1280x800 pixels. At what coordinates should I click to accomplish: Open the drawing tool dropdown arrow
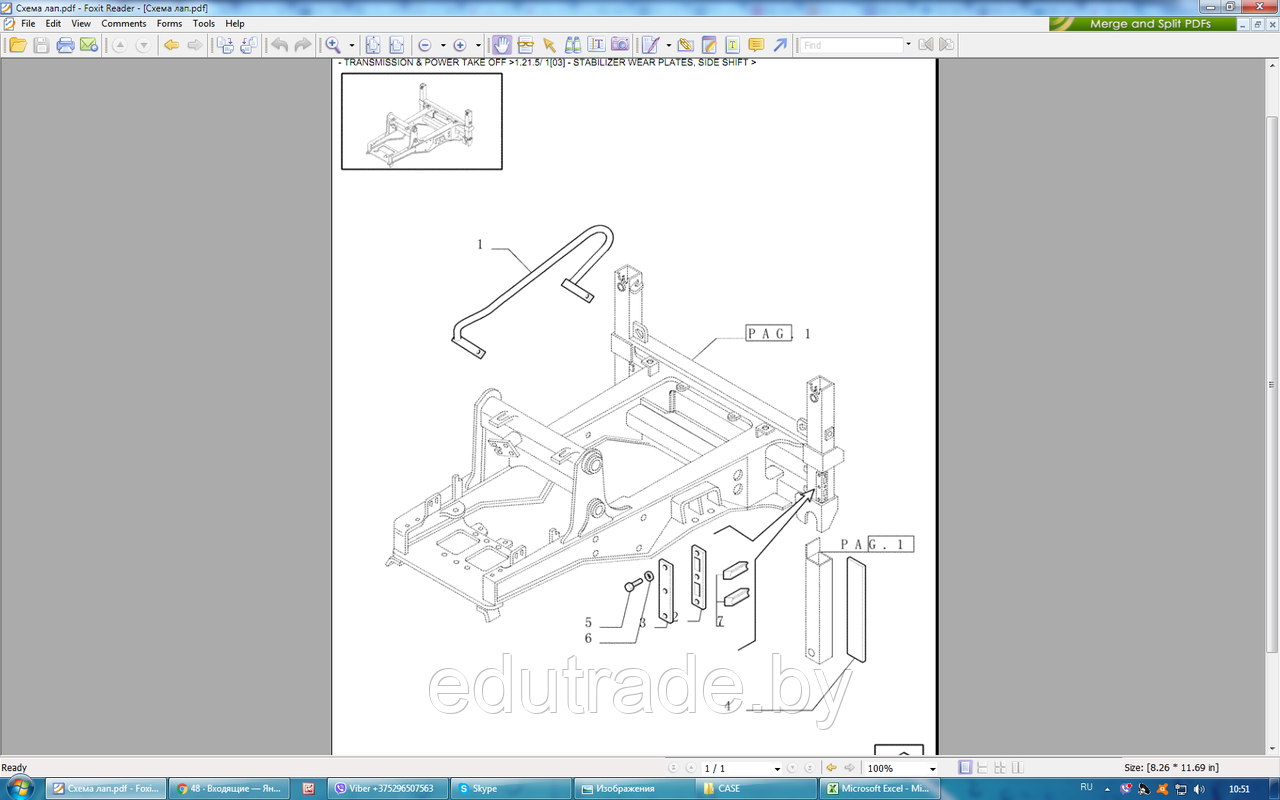[668, 45]
